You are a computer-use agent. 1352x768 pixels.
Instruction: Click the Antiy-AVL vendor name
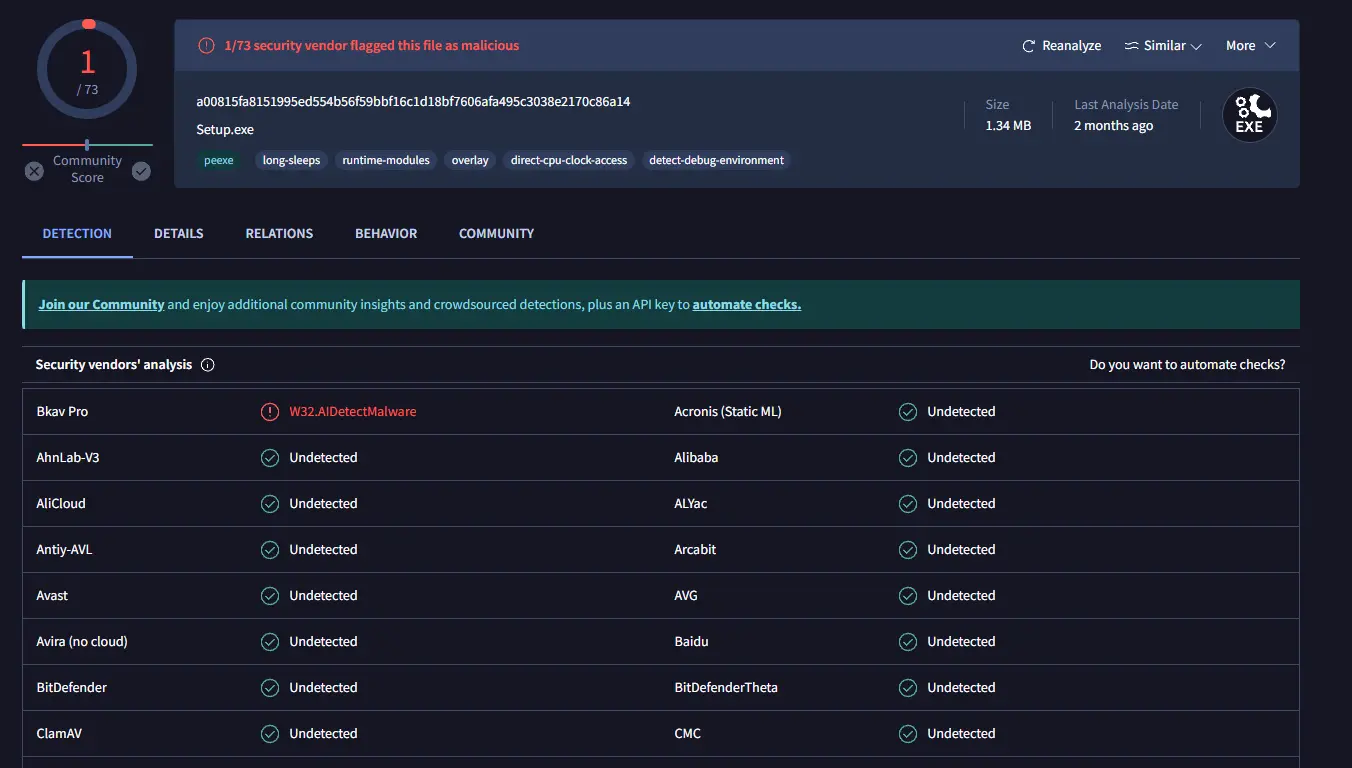click(x=64, y=550)
